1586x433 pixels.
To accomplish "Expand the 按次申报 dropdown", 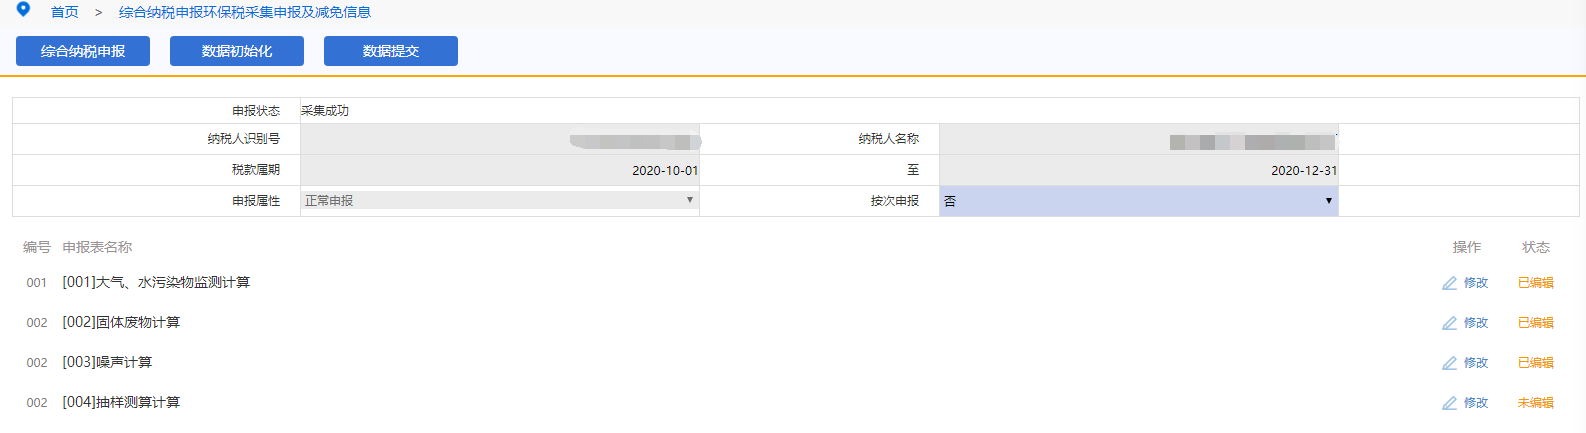I will (1138, 201).
